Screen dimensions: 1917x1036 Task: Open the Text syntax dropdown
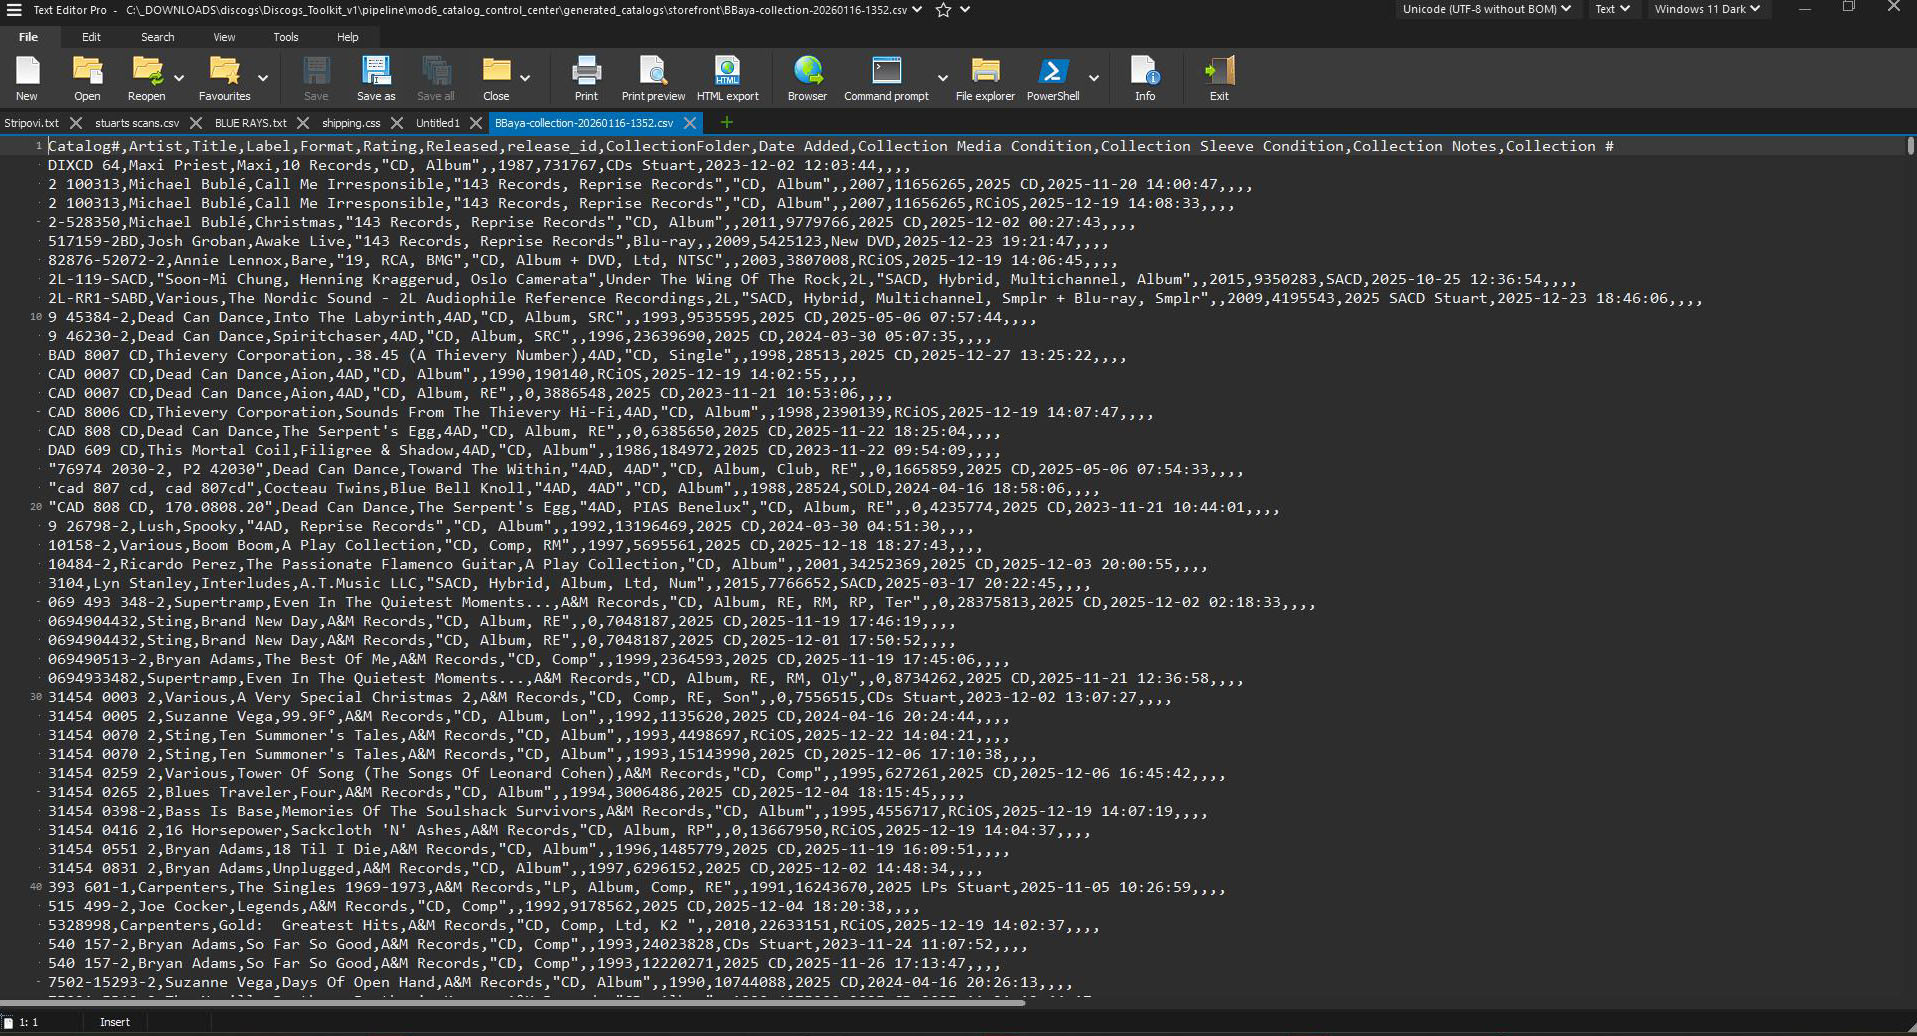click(x=1612, y=9)
